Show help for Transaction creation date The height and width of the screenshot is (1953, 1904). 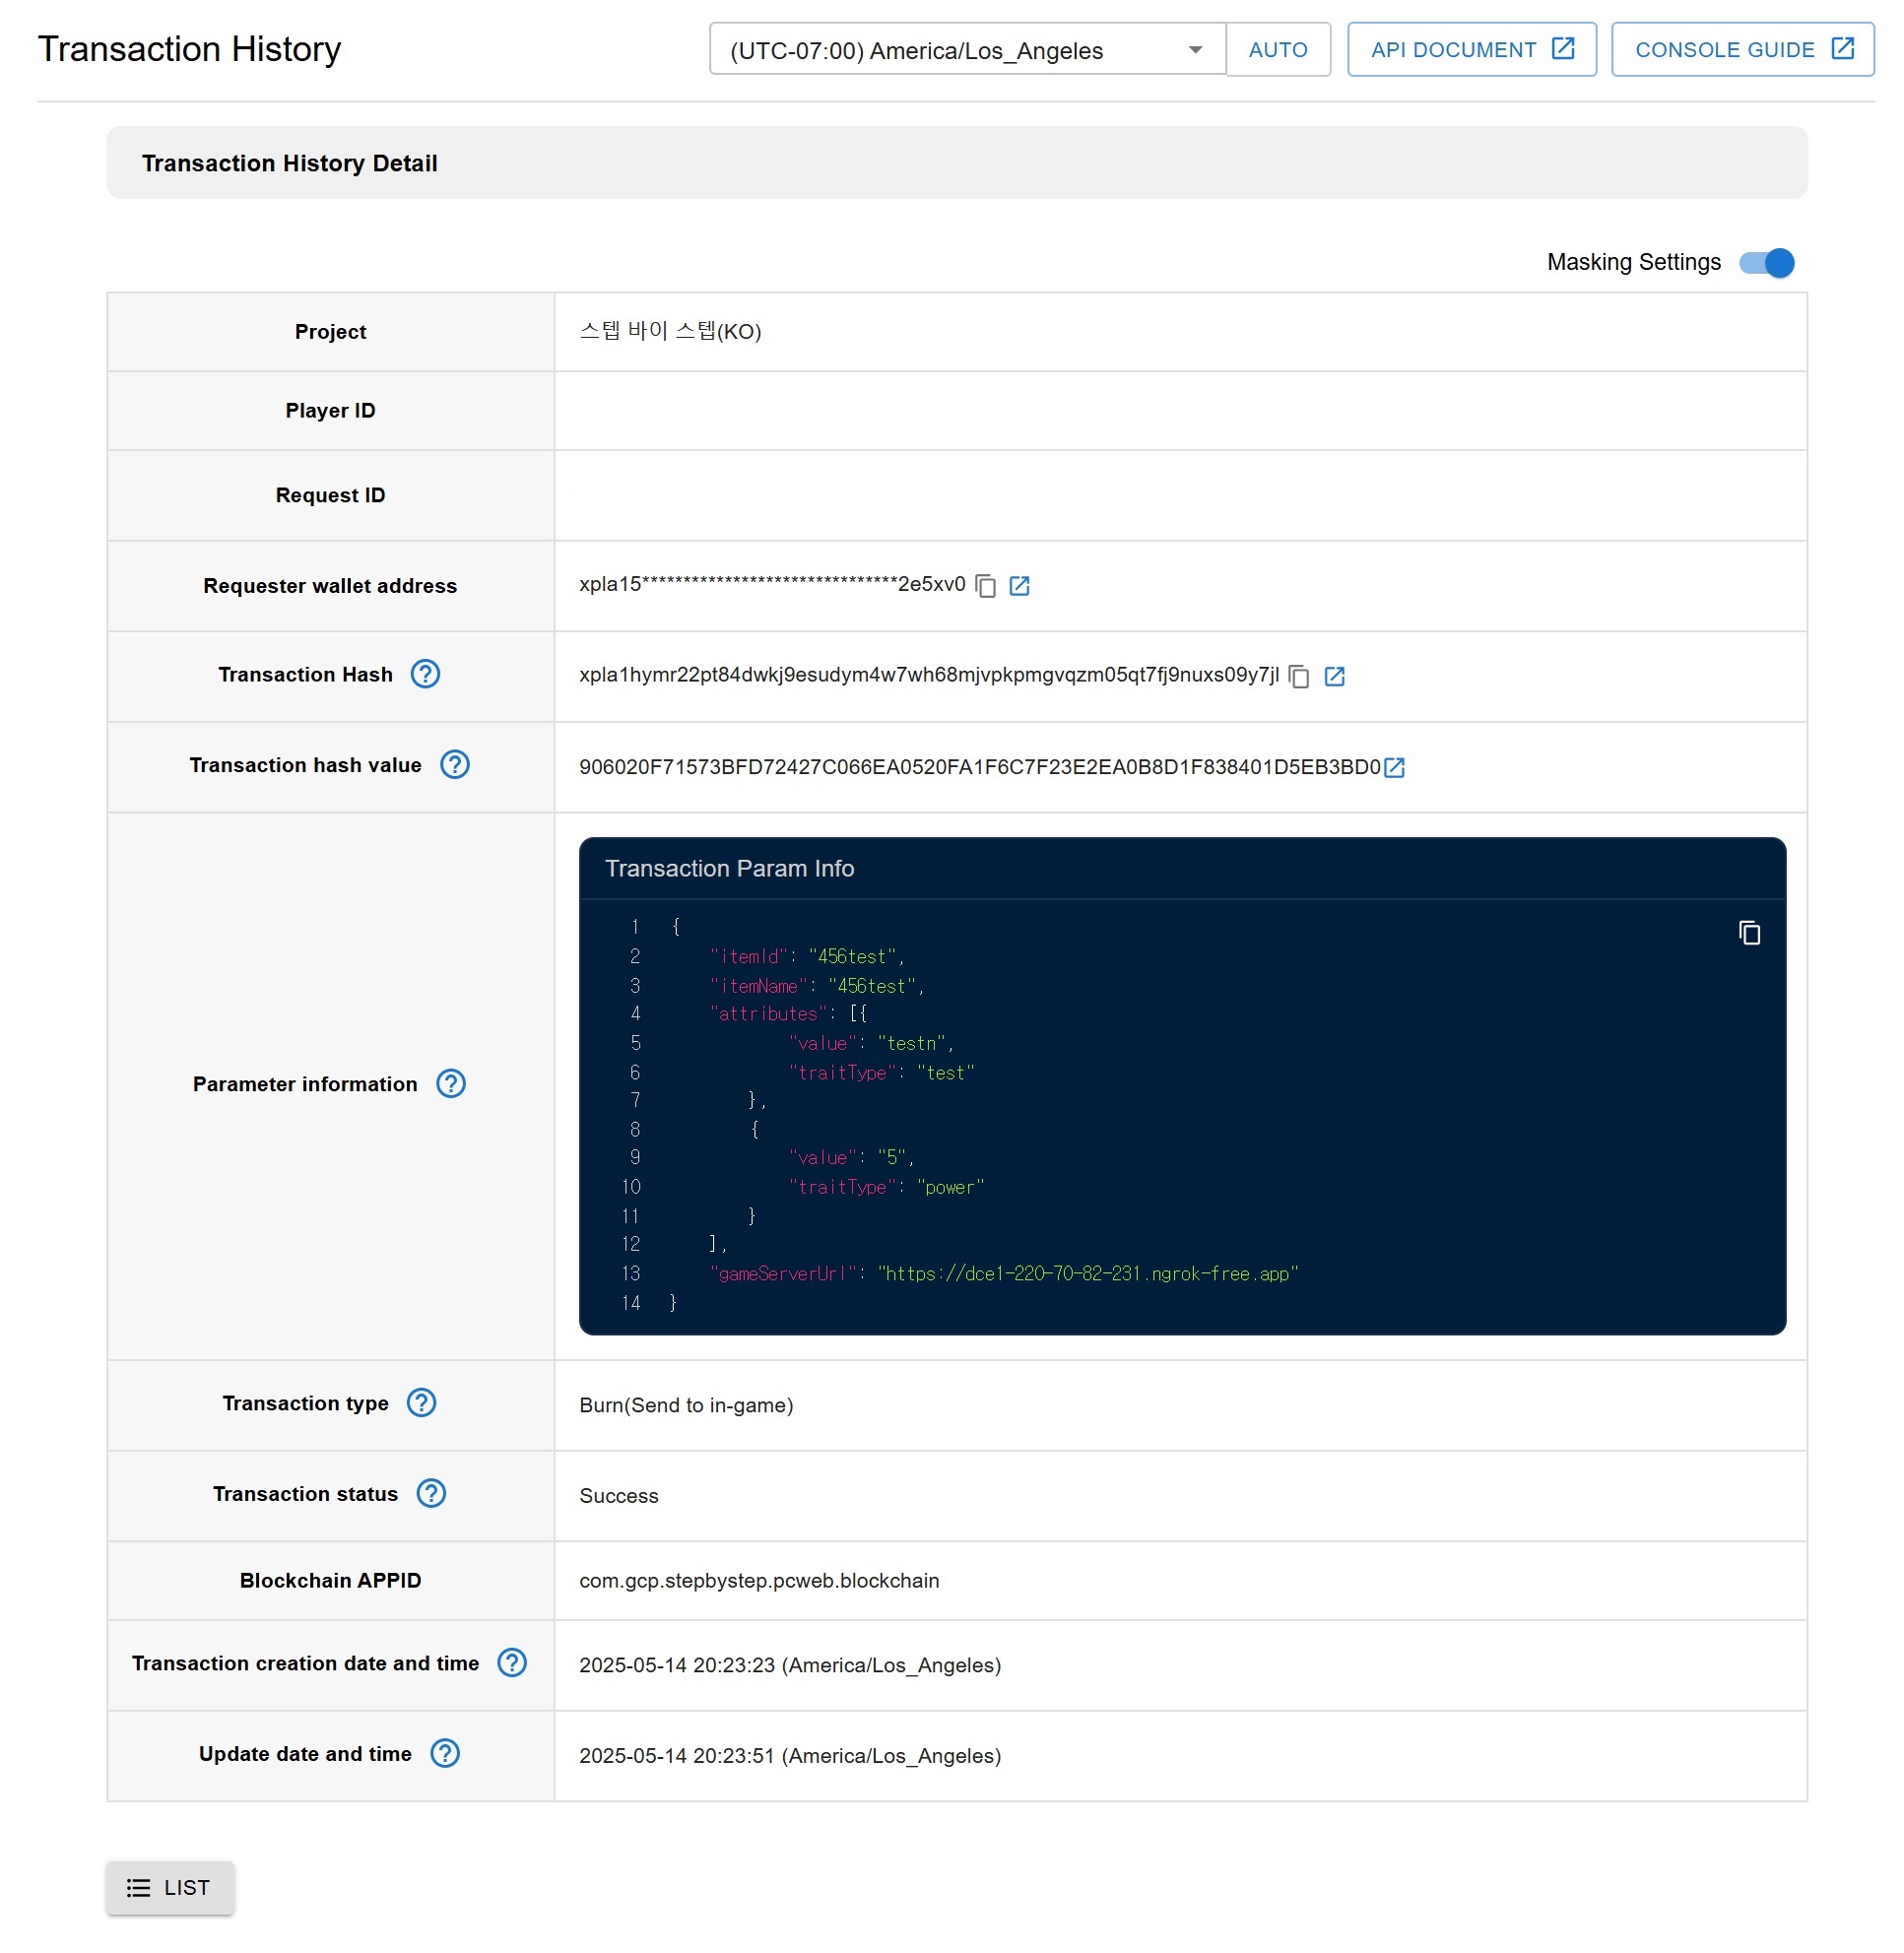pos(512,1663)
